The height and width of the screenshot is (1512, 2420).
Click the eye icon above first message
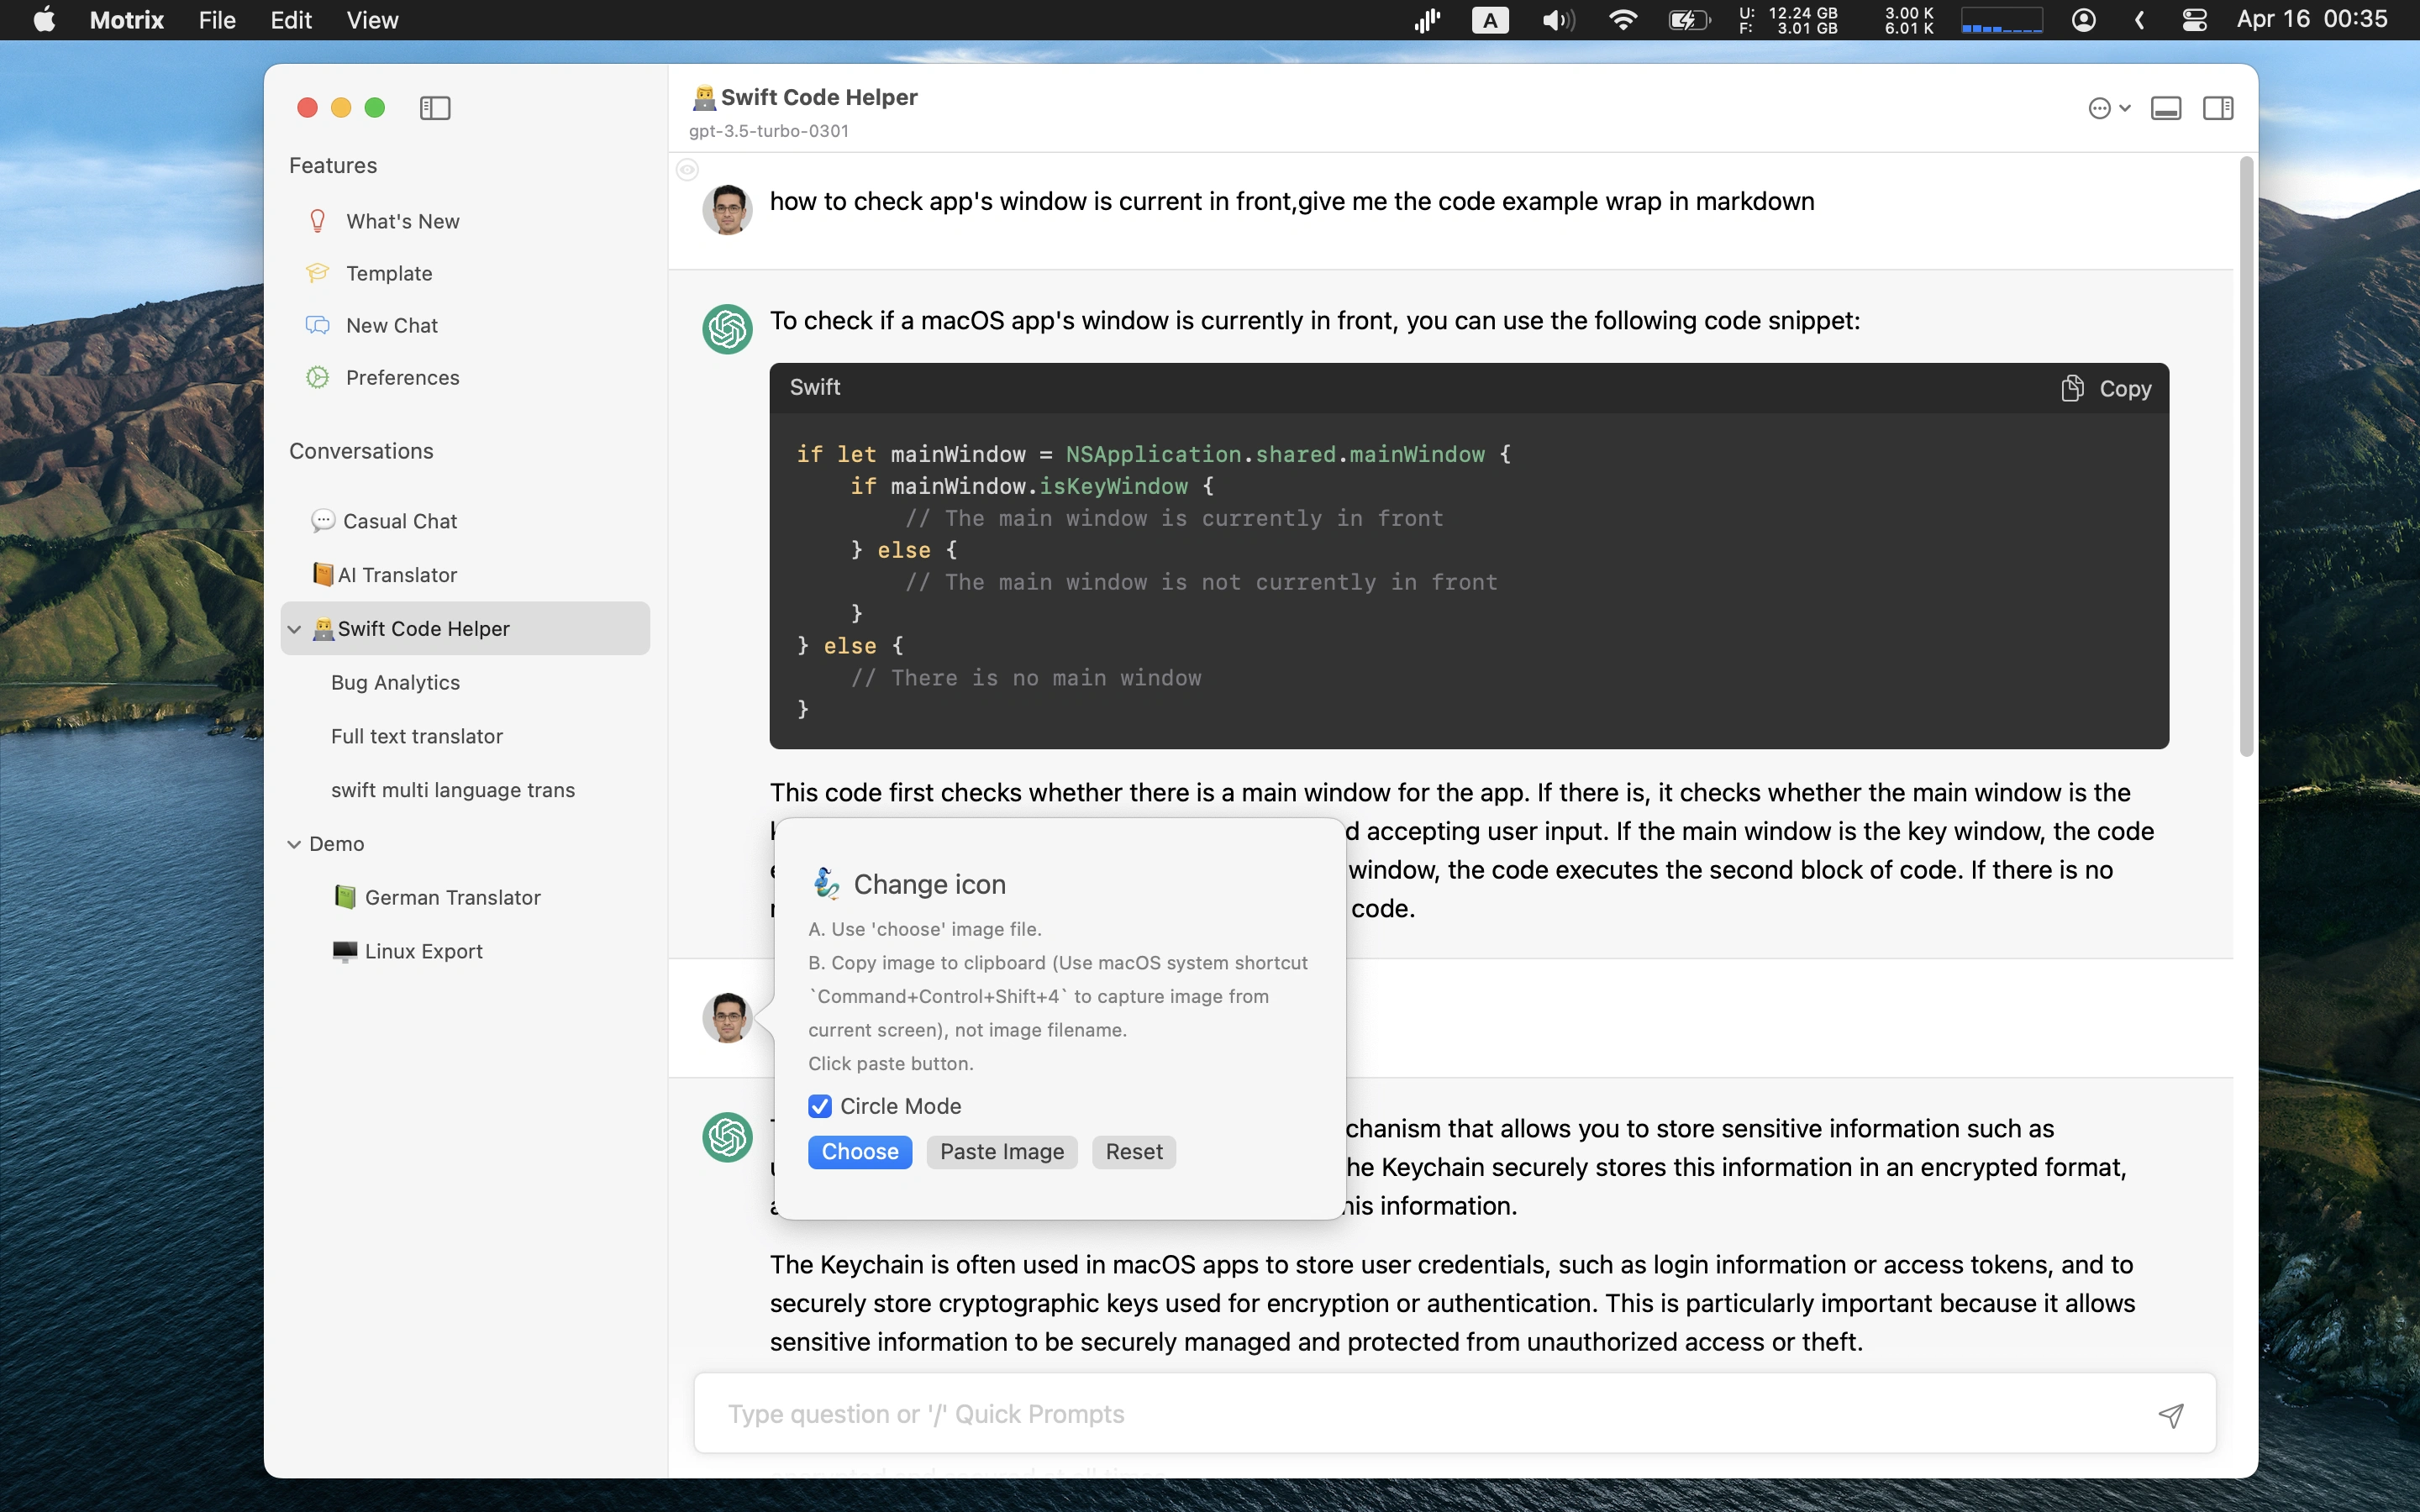(687, 170)
